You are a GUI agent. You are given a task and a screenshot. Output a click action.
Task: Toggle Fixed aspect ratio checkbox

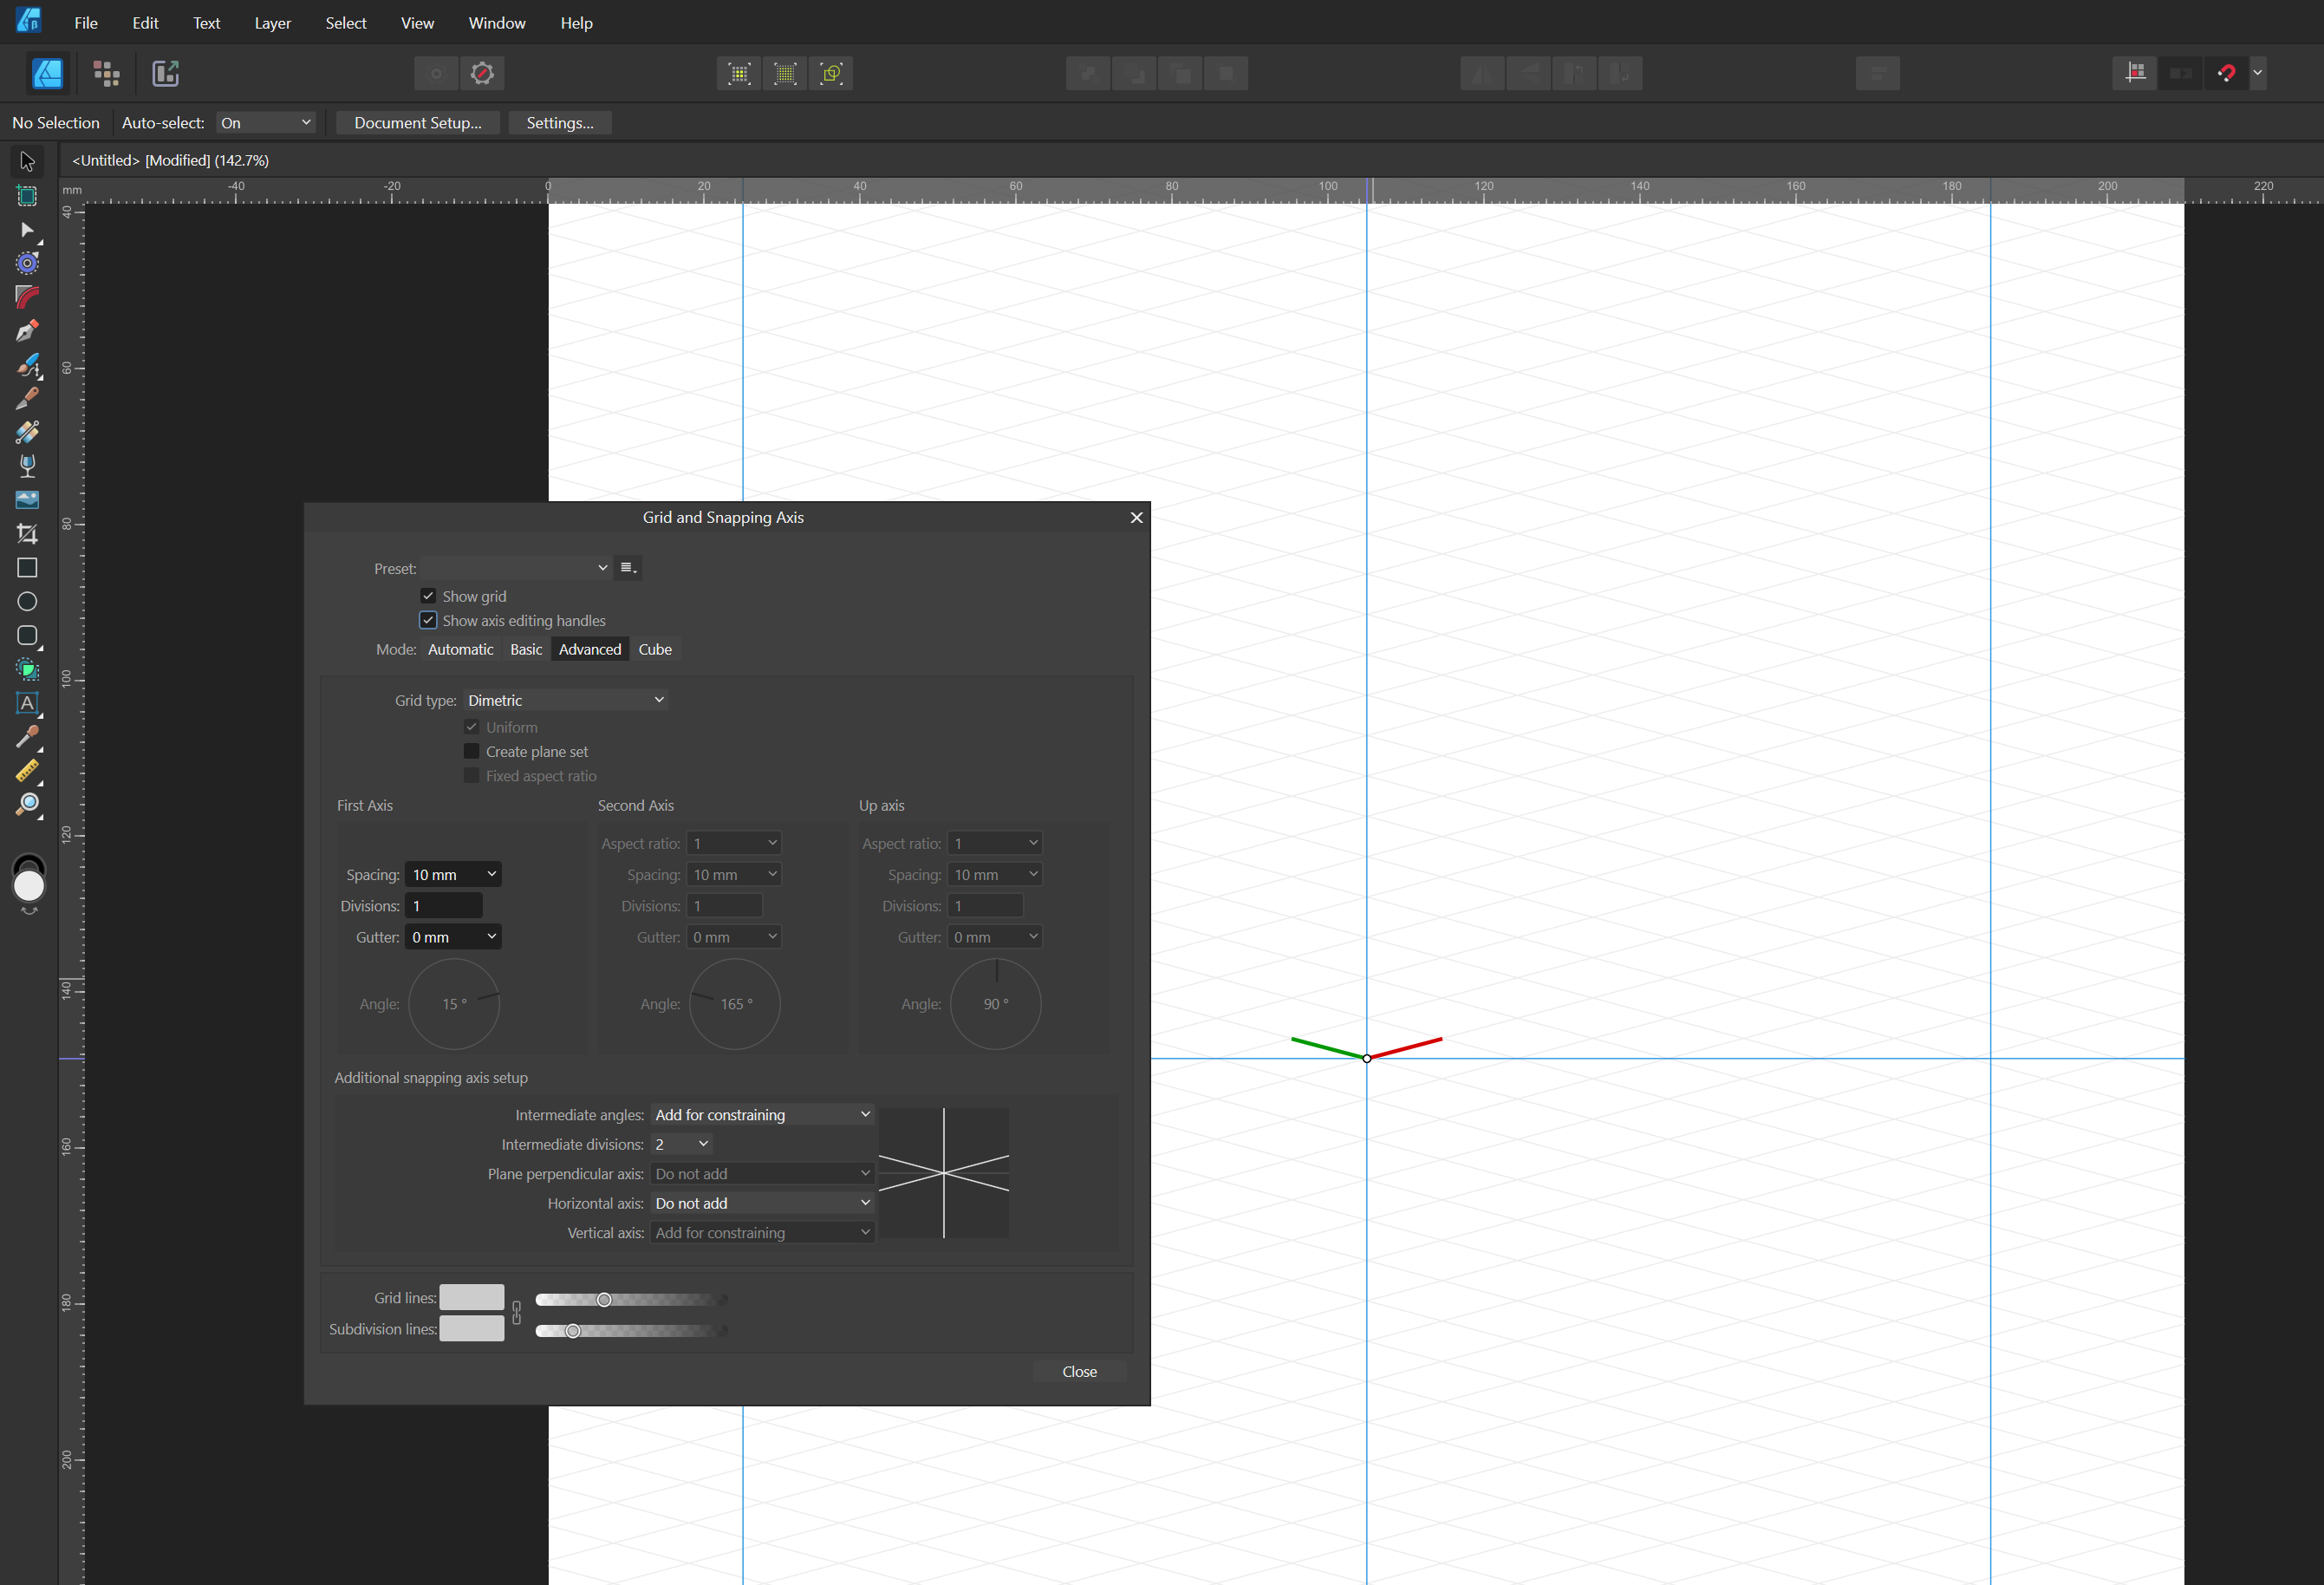coord(471,776)
